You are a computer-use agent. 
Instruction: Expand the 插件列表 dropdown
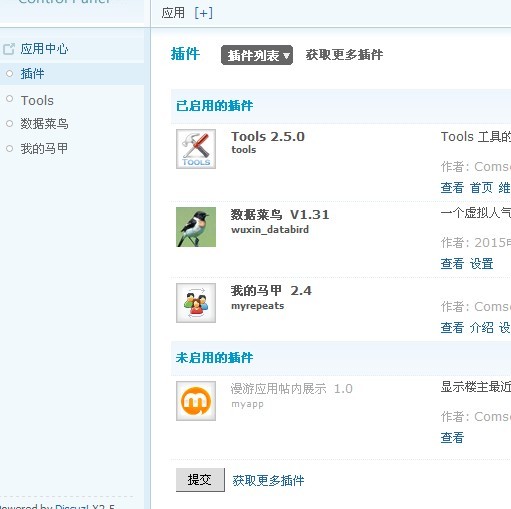coord(257,55)
